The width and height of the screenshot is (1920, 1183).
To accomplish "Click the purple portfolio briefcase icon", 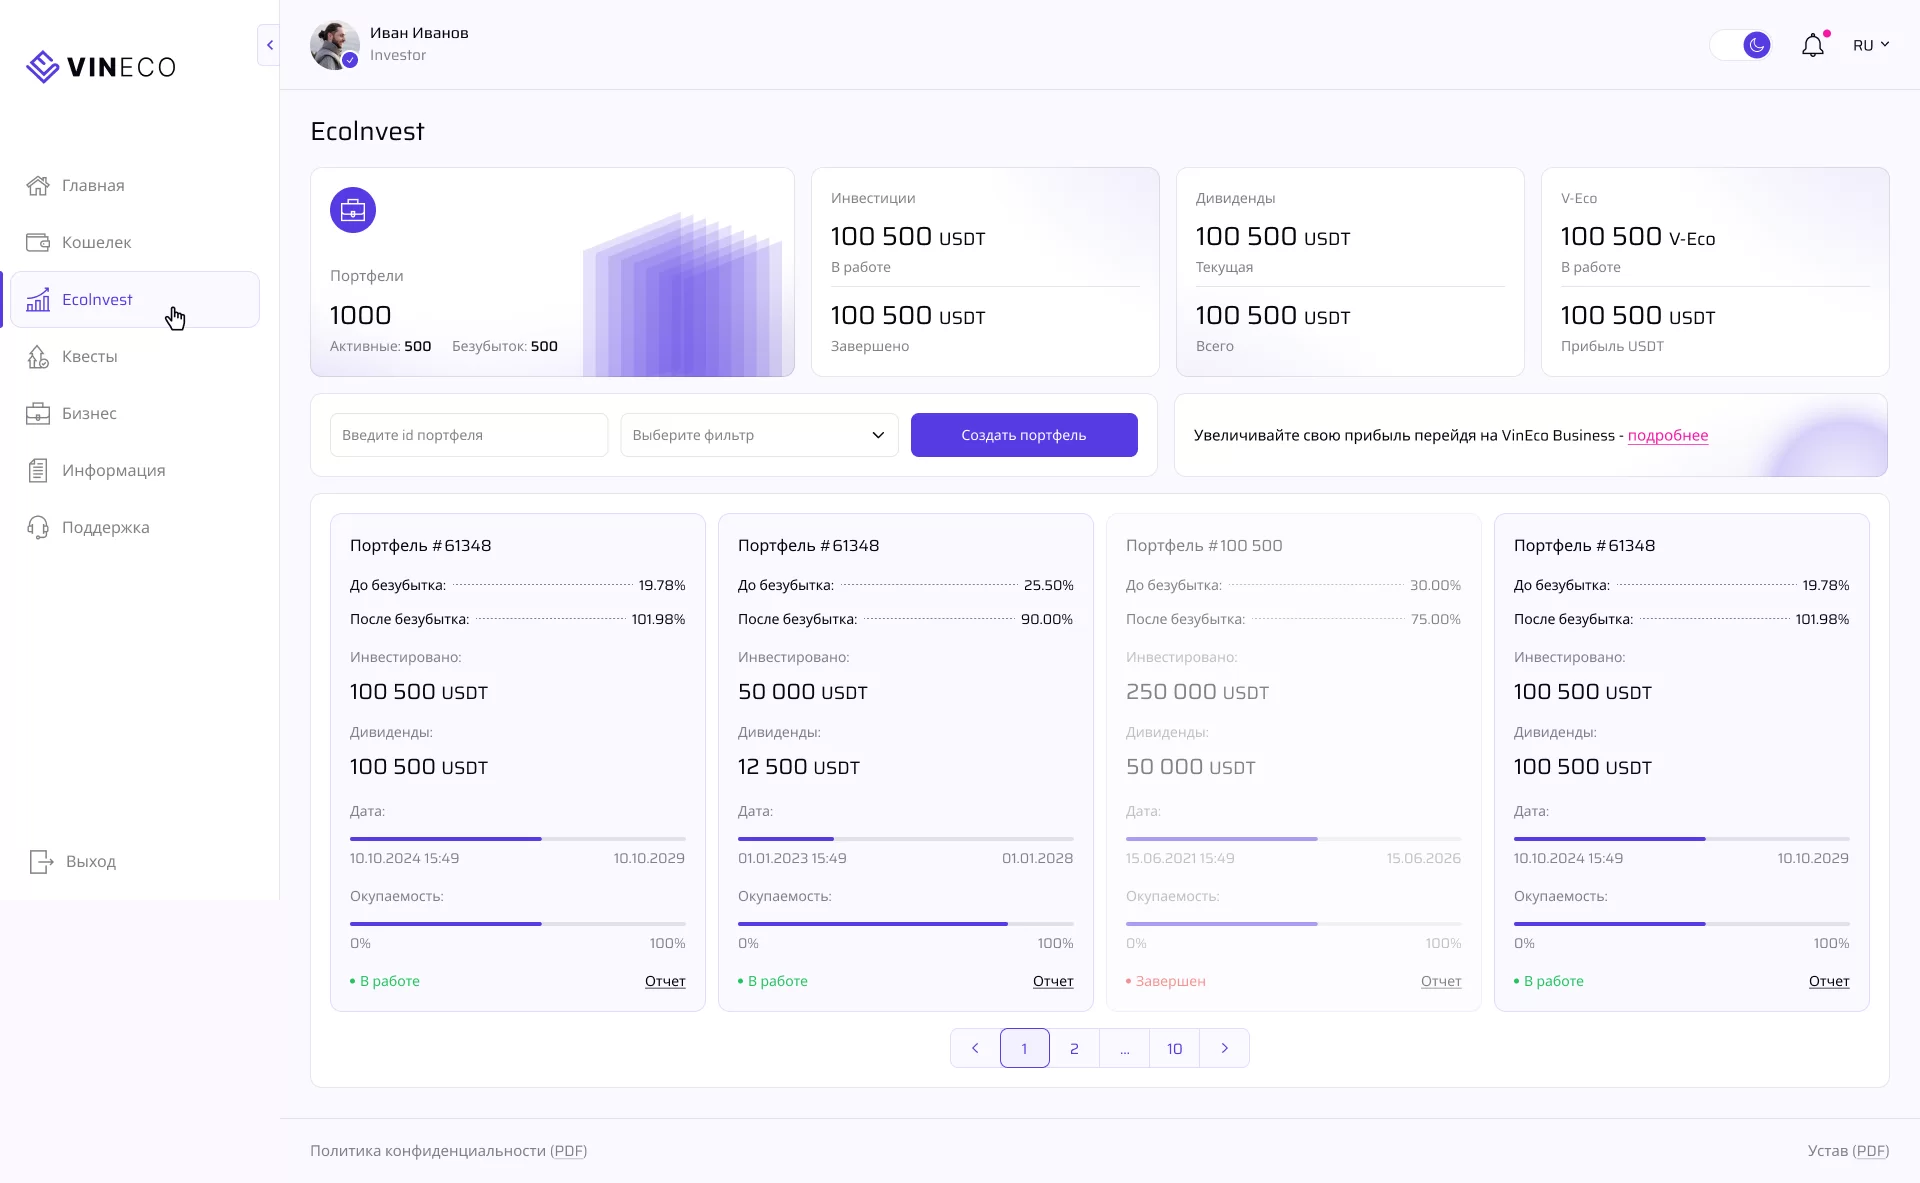I will point(353,211).
